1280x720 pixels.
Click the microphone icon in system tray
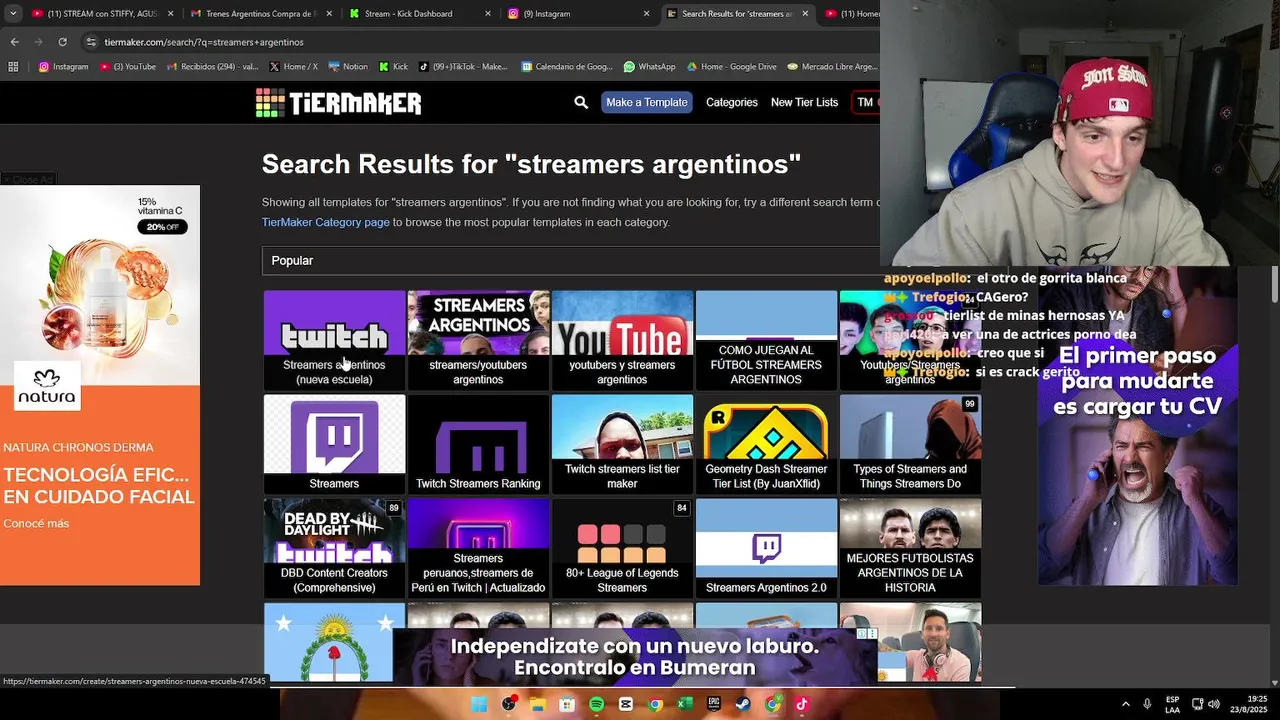1147,704
